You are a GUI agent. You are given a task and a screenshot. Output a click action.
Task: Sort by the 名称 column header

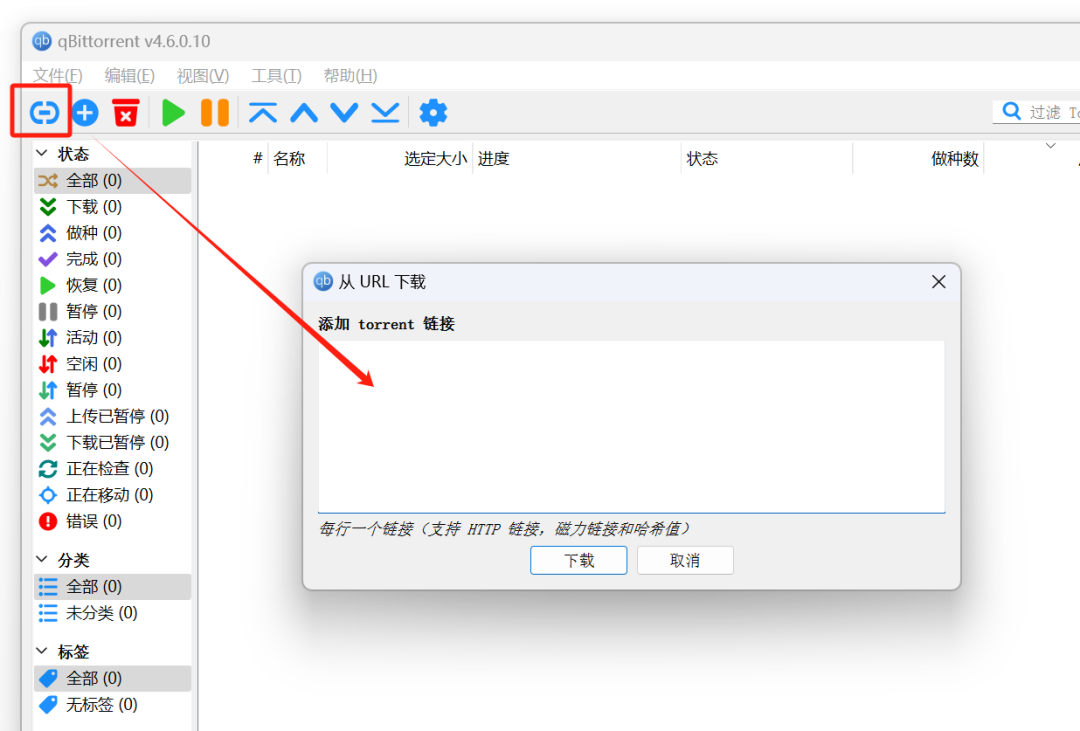[298, 158]
